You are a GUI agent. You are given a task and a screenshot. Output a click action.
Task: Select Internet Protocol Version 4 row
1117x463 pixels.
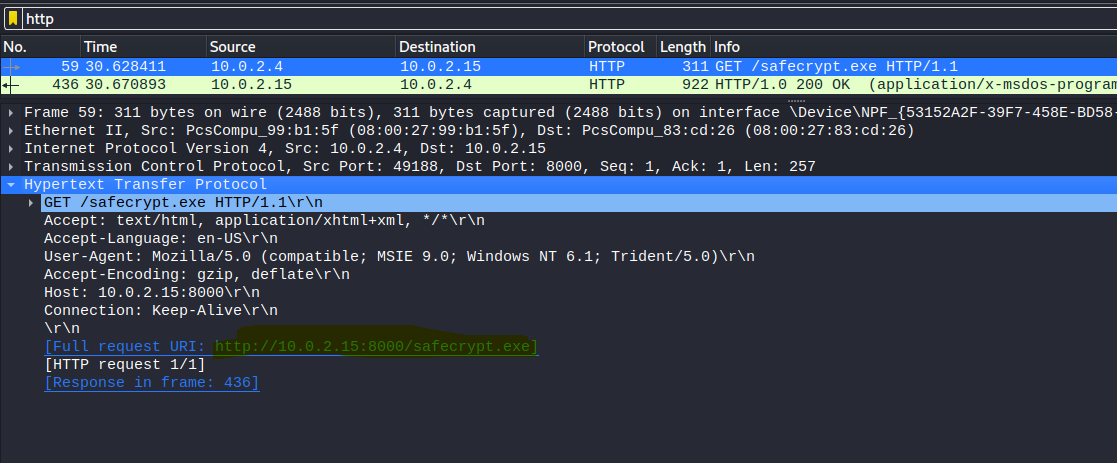[558, 149]
